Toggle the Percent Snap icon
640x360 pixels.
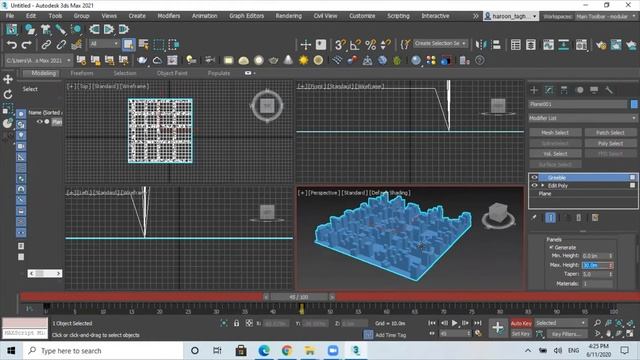[x=371, y=44]
